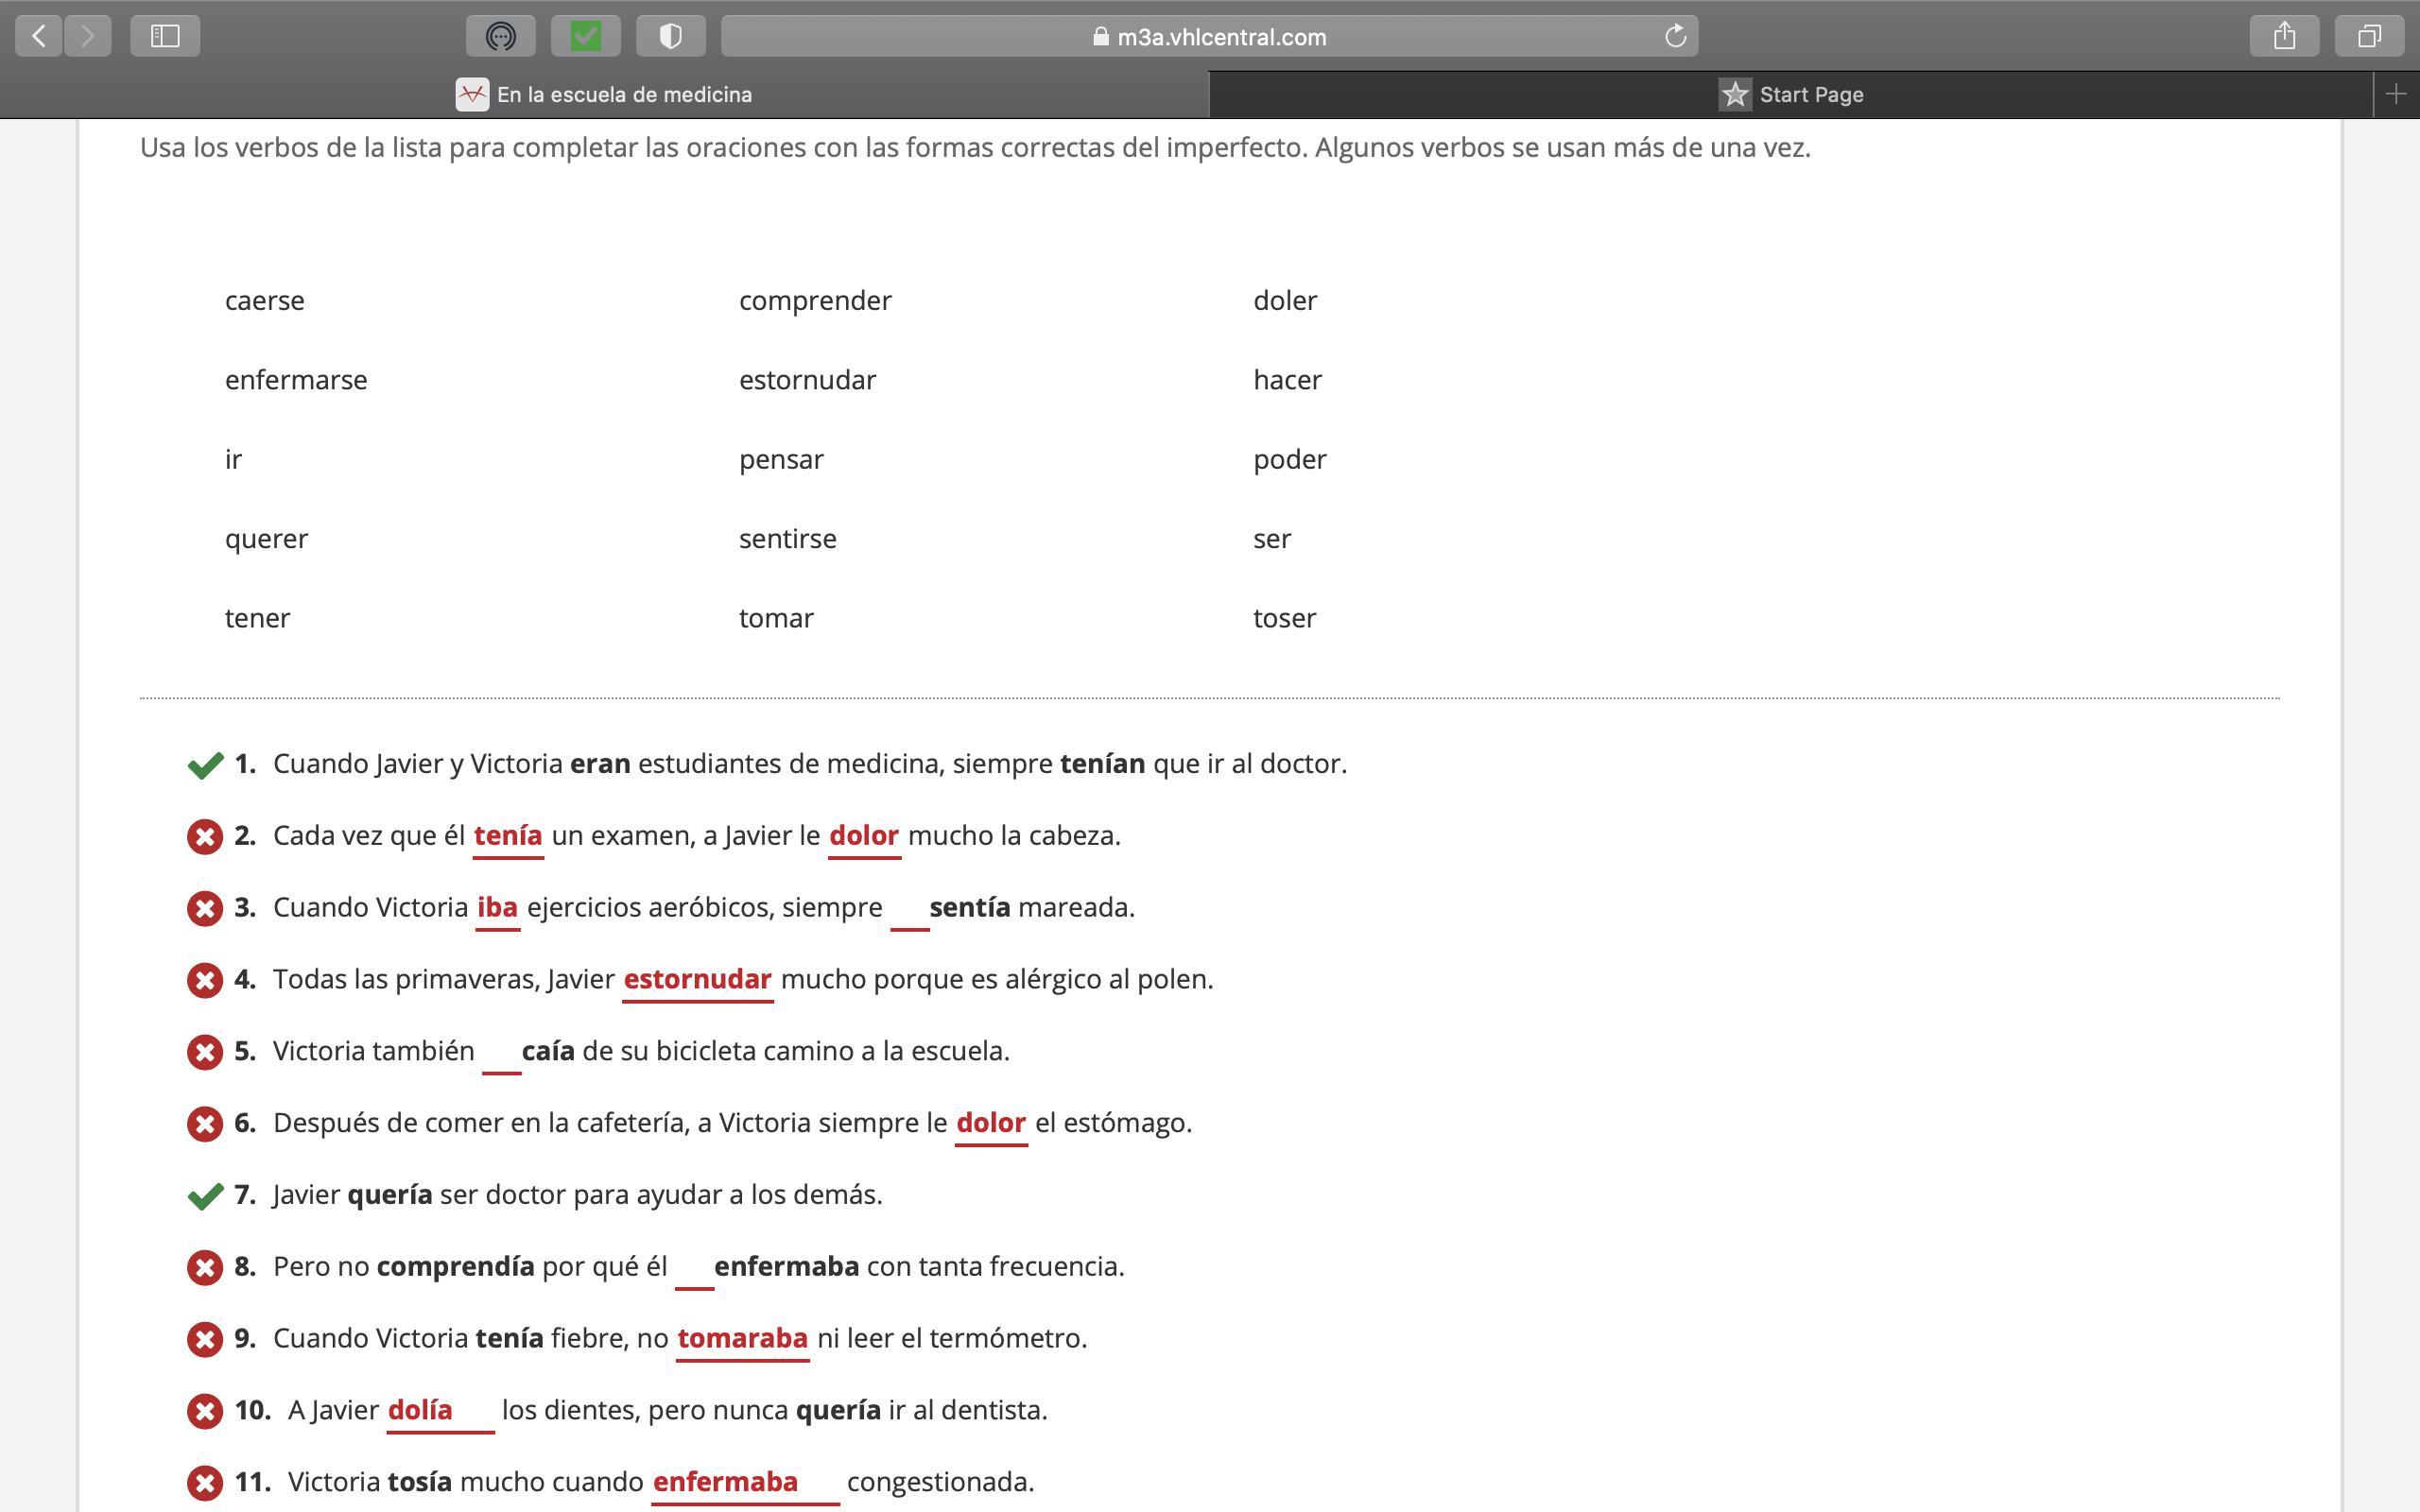
Task: Click the m3a.vhlcentral.com address bar
Action: pos(1209,37)
